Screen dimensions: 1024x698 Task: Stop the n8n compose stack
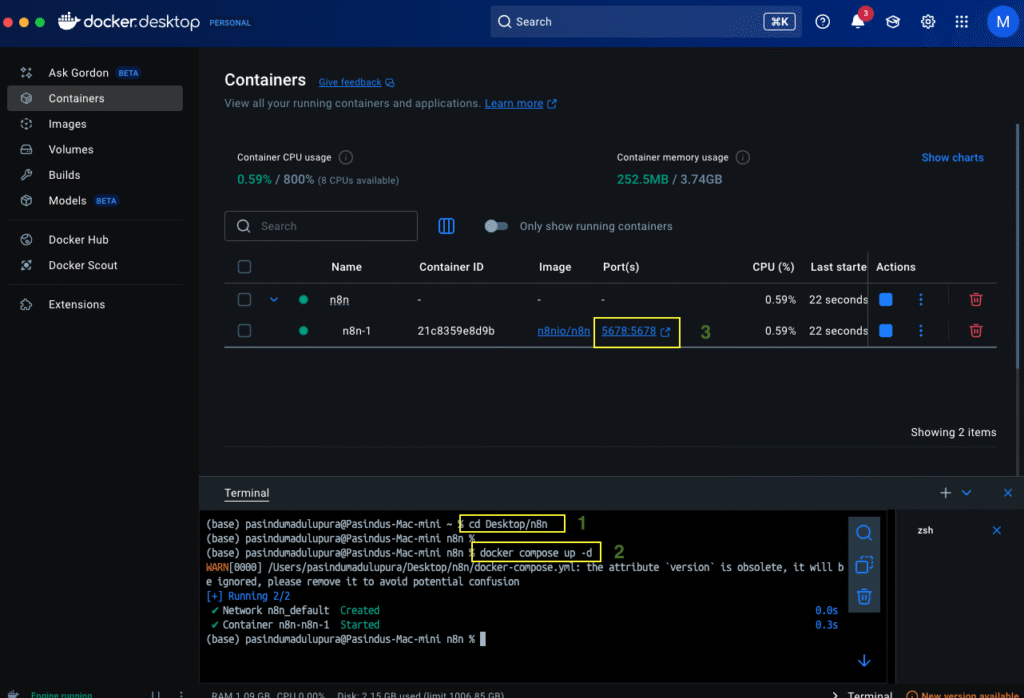click(886, 300)
